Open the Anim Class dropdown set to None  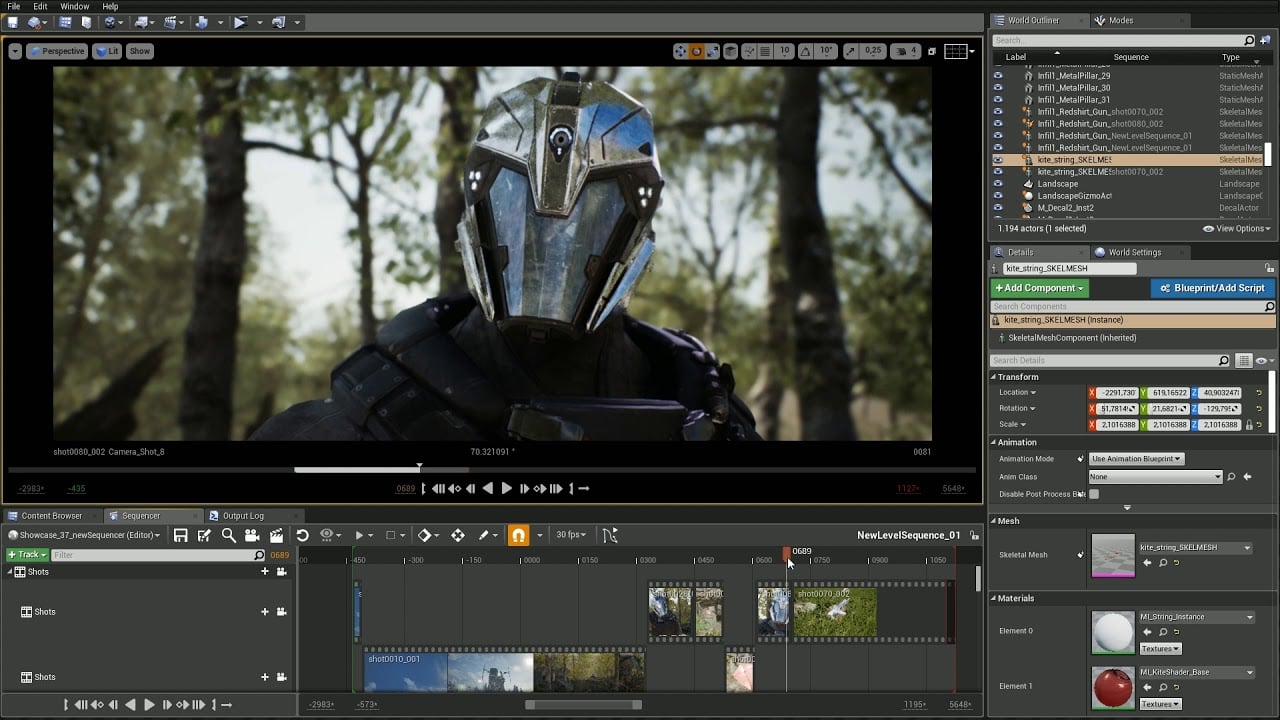point(1155,477)
